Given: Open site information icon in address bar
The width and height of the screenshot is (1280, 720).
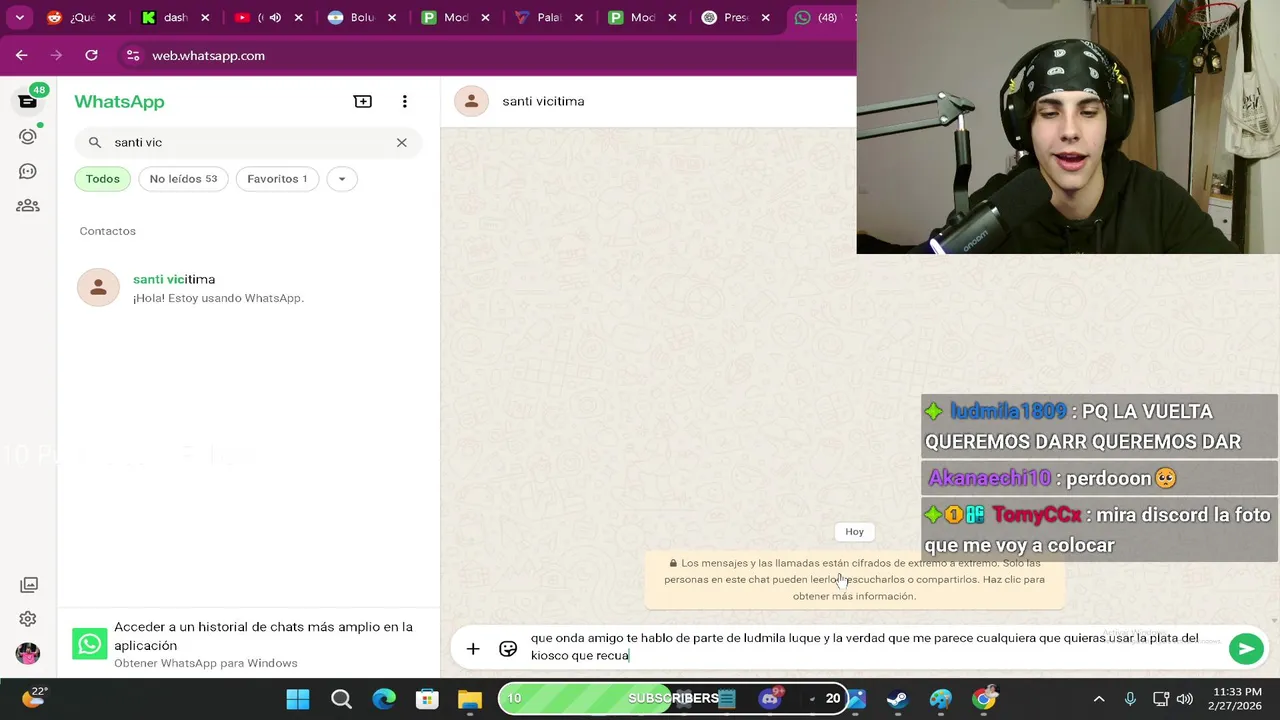Looking at the screenshot, I should [x=133, y=55].
